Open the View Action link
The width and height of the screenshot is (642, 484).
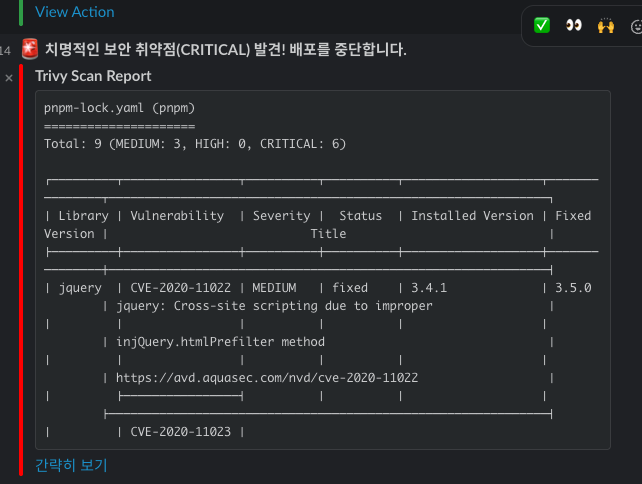coord(75,12)
